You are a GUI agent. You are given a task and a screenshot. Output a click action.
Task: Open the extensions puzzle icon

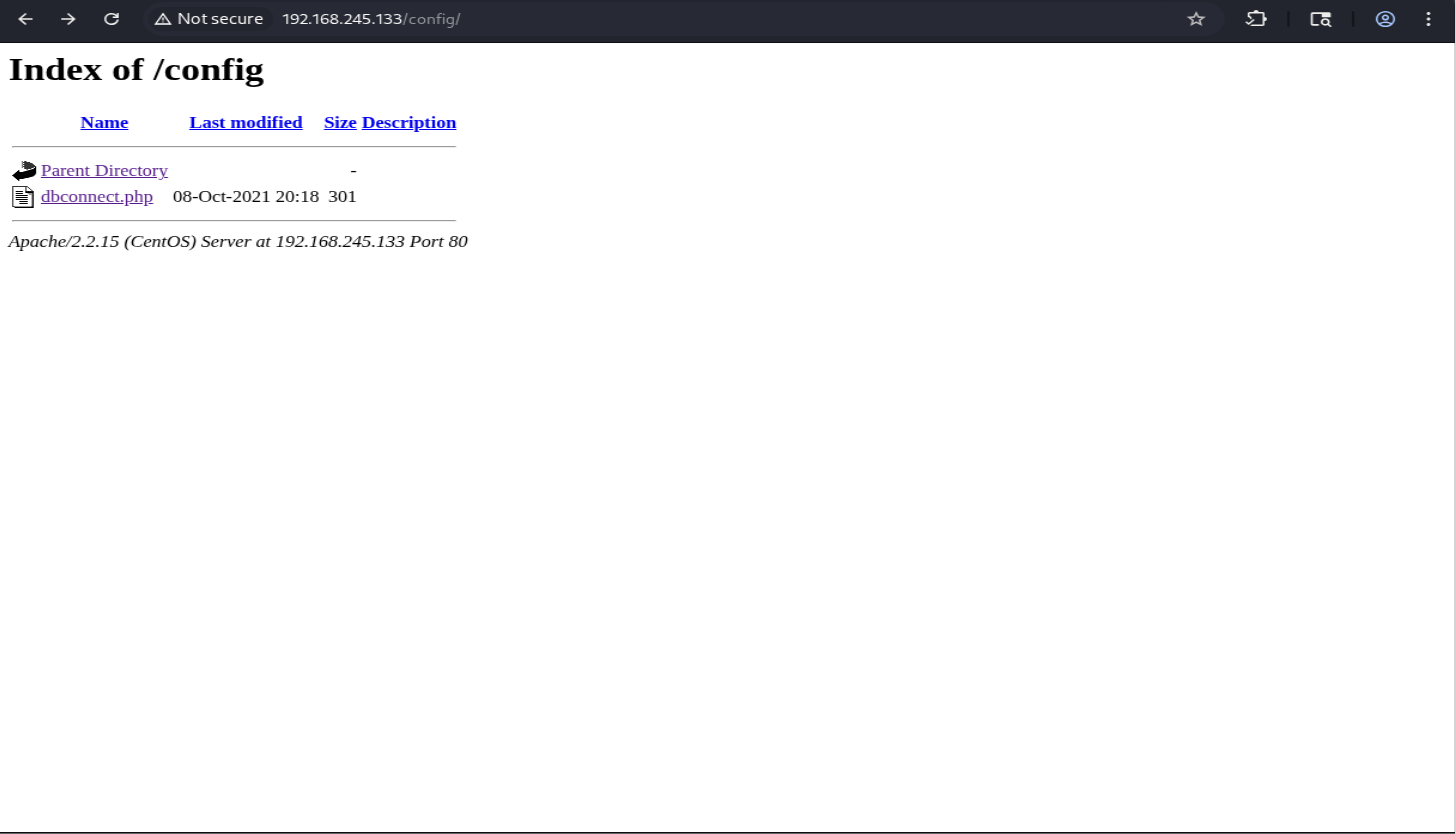pyautogui.click(x=1256, y=19)
